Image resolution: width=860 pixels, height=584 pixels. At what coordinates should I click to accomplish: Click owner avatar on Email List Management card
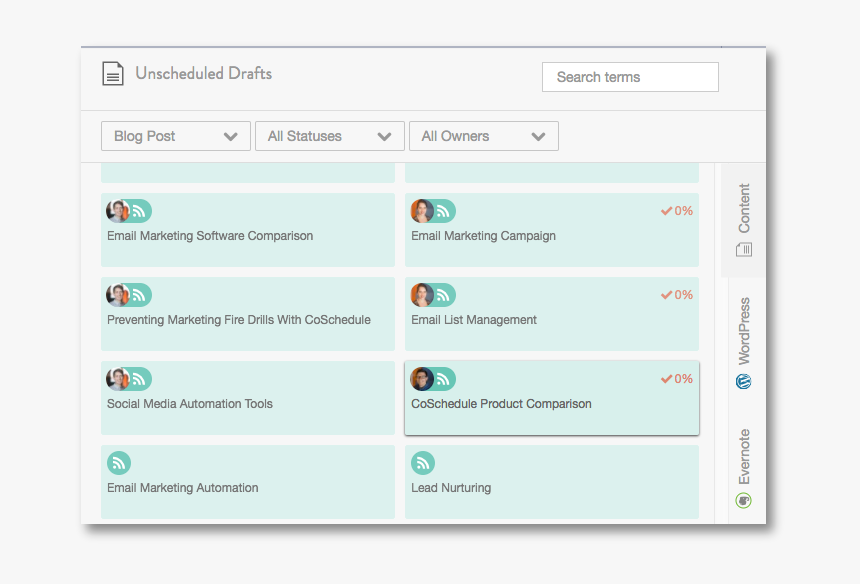pos(422,295)
